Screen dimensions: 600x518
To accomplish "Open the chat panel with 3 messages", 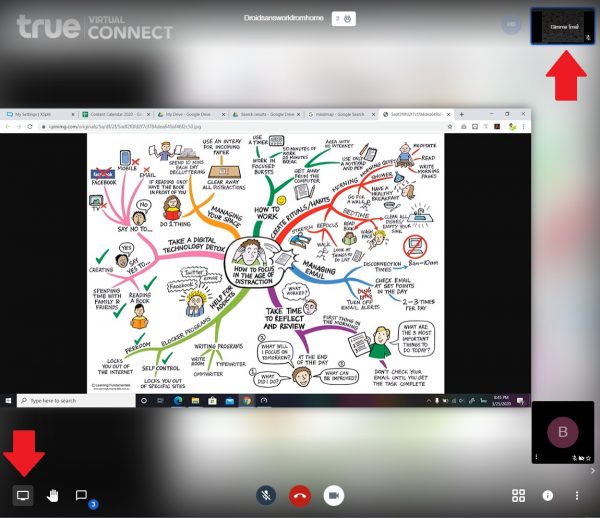I will [x=81, y=495].
